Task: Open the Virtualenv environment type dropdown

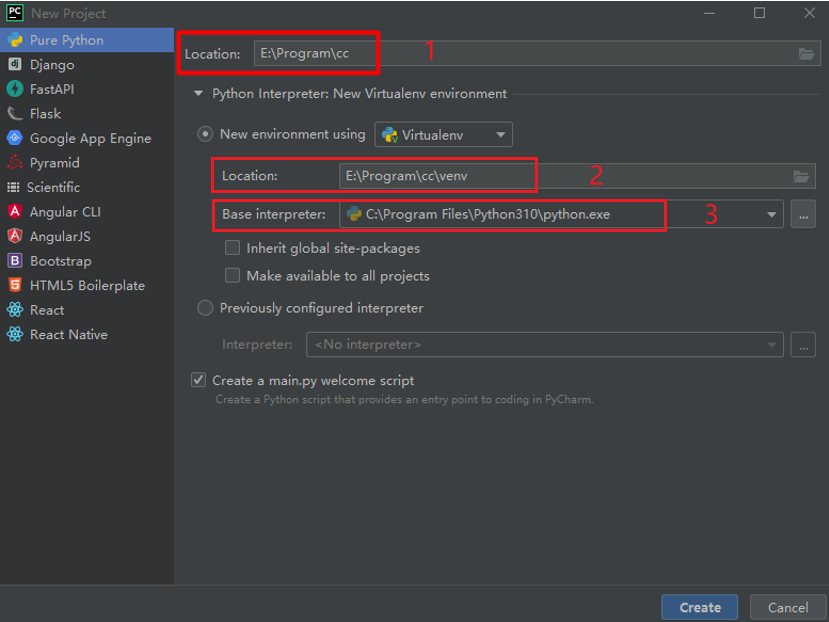Action: coord(443,135)
